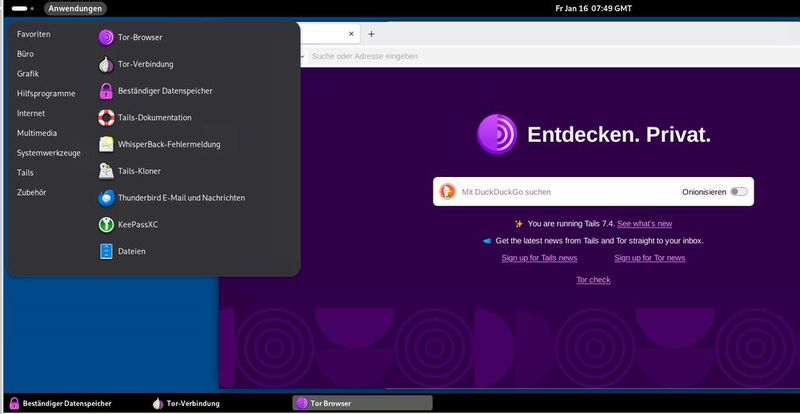Screen dimensions: 800x414
Task: Choose the Multimedia category
Action: click(37, 133)
